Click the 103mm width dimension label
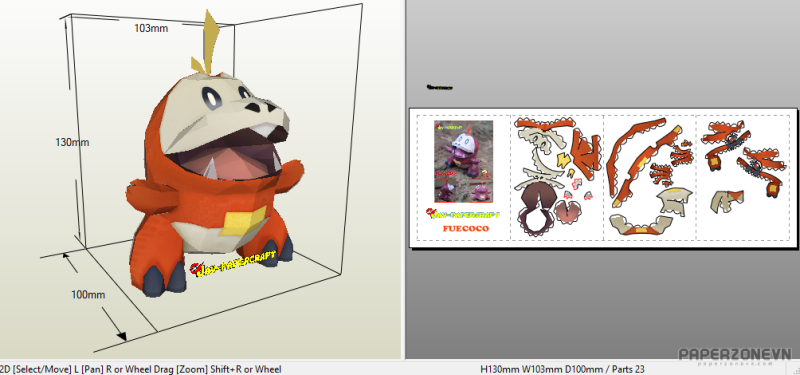 click(x=151, y=29)
